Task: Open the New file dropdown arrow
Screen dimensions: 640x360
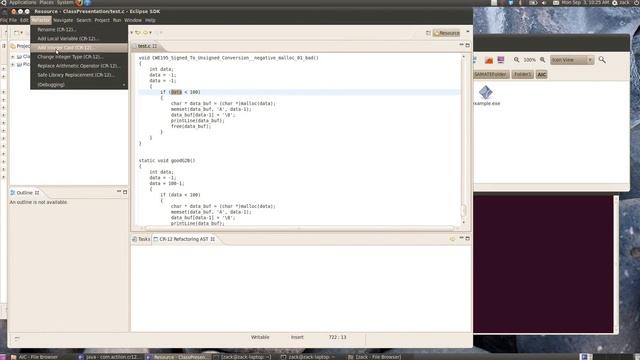Action: (x=22, y=33)
